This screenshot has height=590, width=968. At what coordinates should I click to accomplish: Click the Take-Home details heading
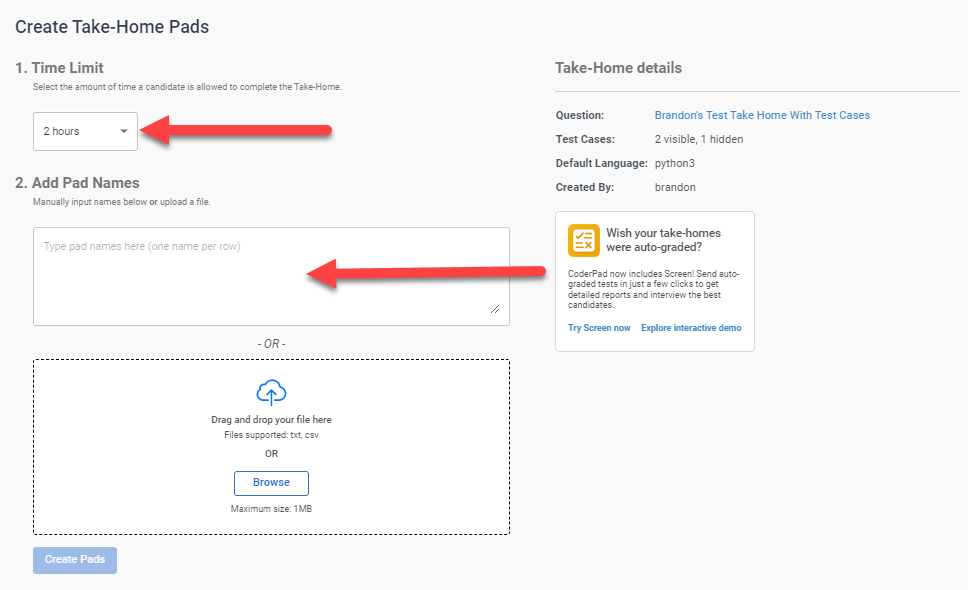coord(618,69)
